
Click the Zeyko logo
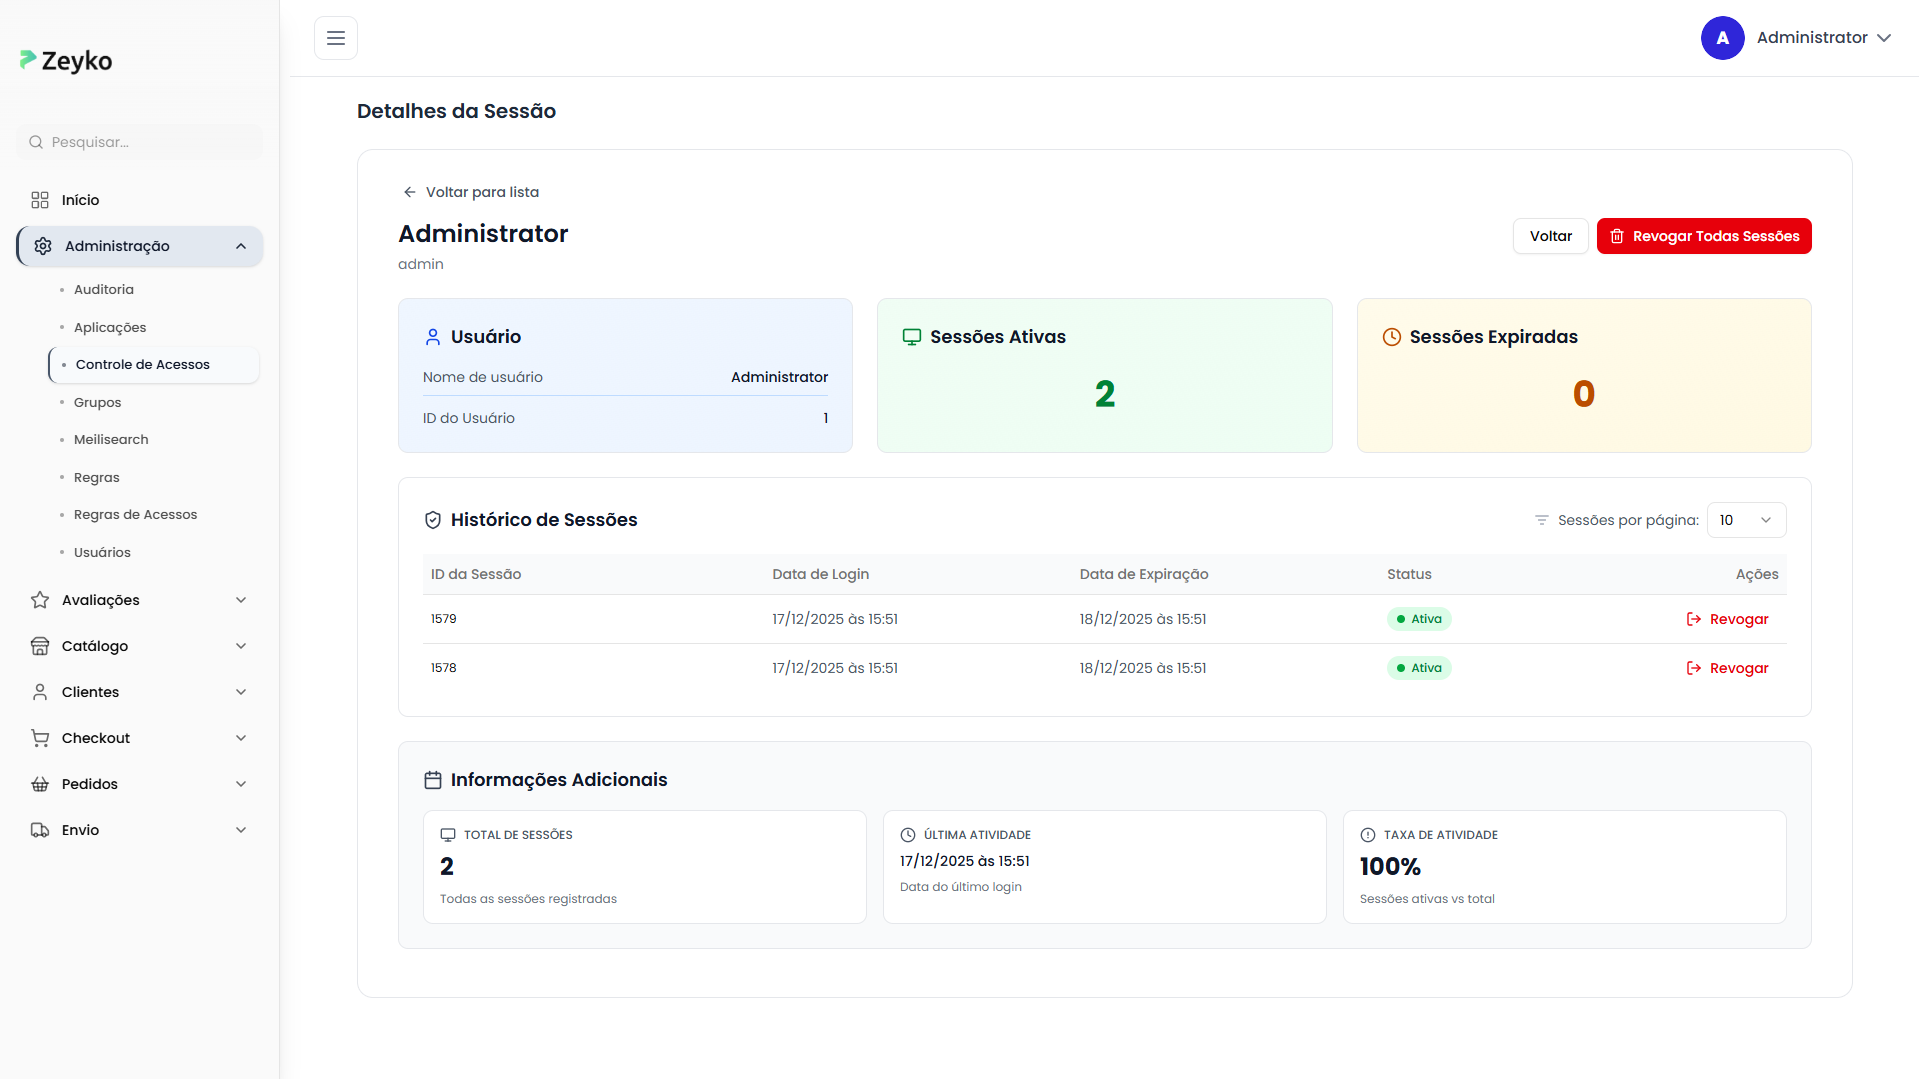pos(66,61)
